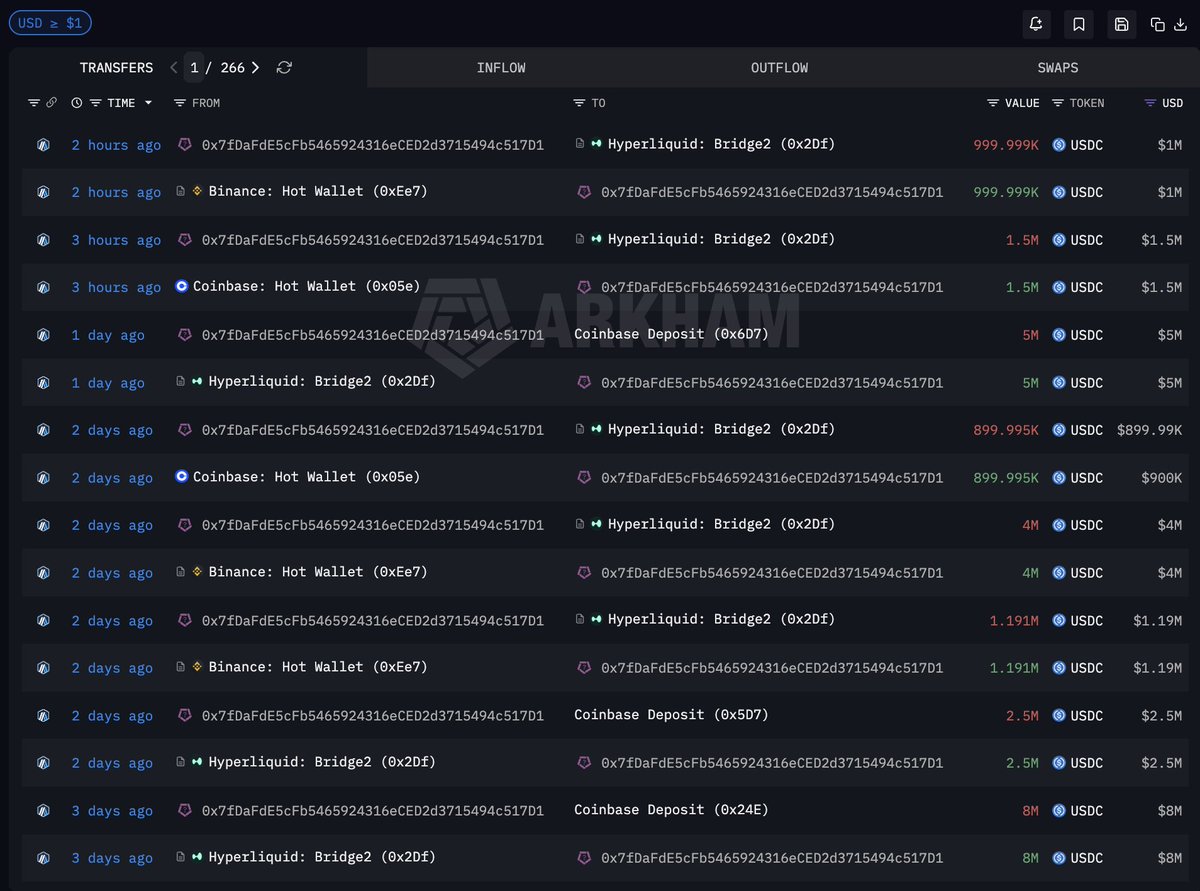Open the TOKEN column filter
1200x891 pixels.
(x=1058, y=103)
